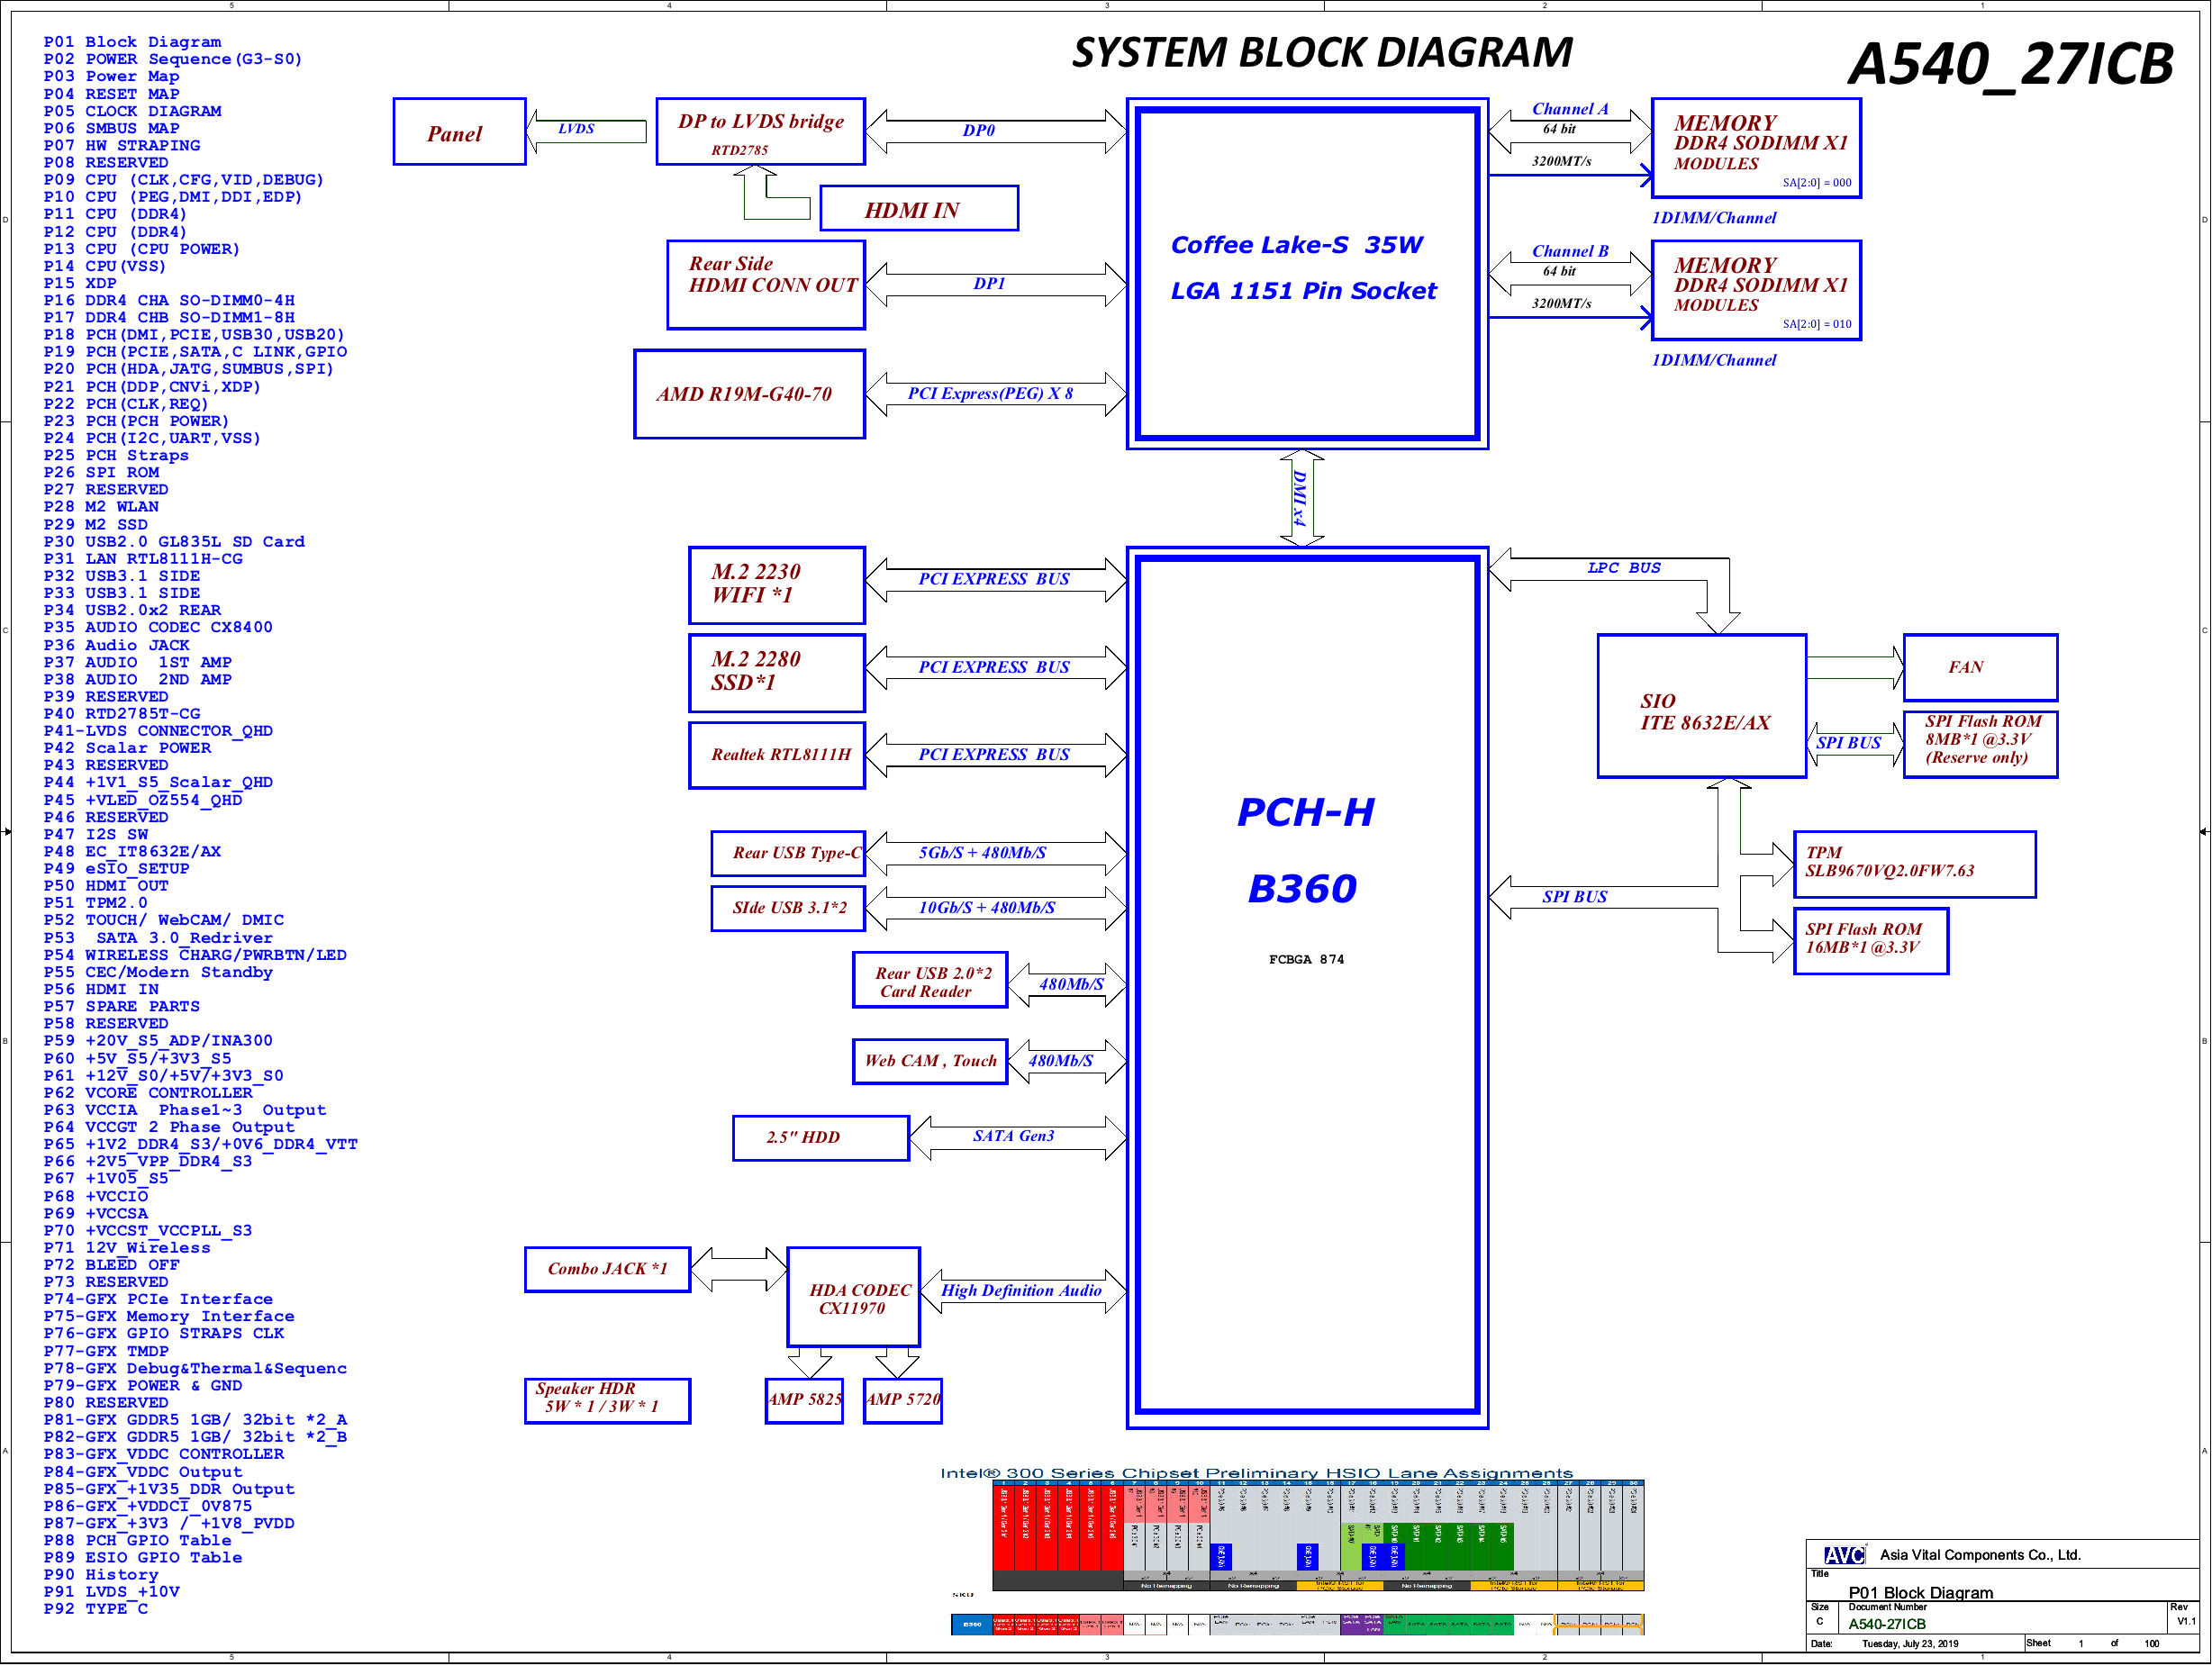Select the AMD R19M-G40-70 GPU block
Viewport: 2212px width, 1666px height.
(x=748, y=394)
